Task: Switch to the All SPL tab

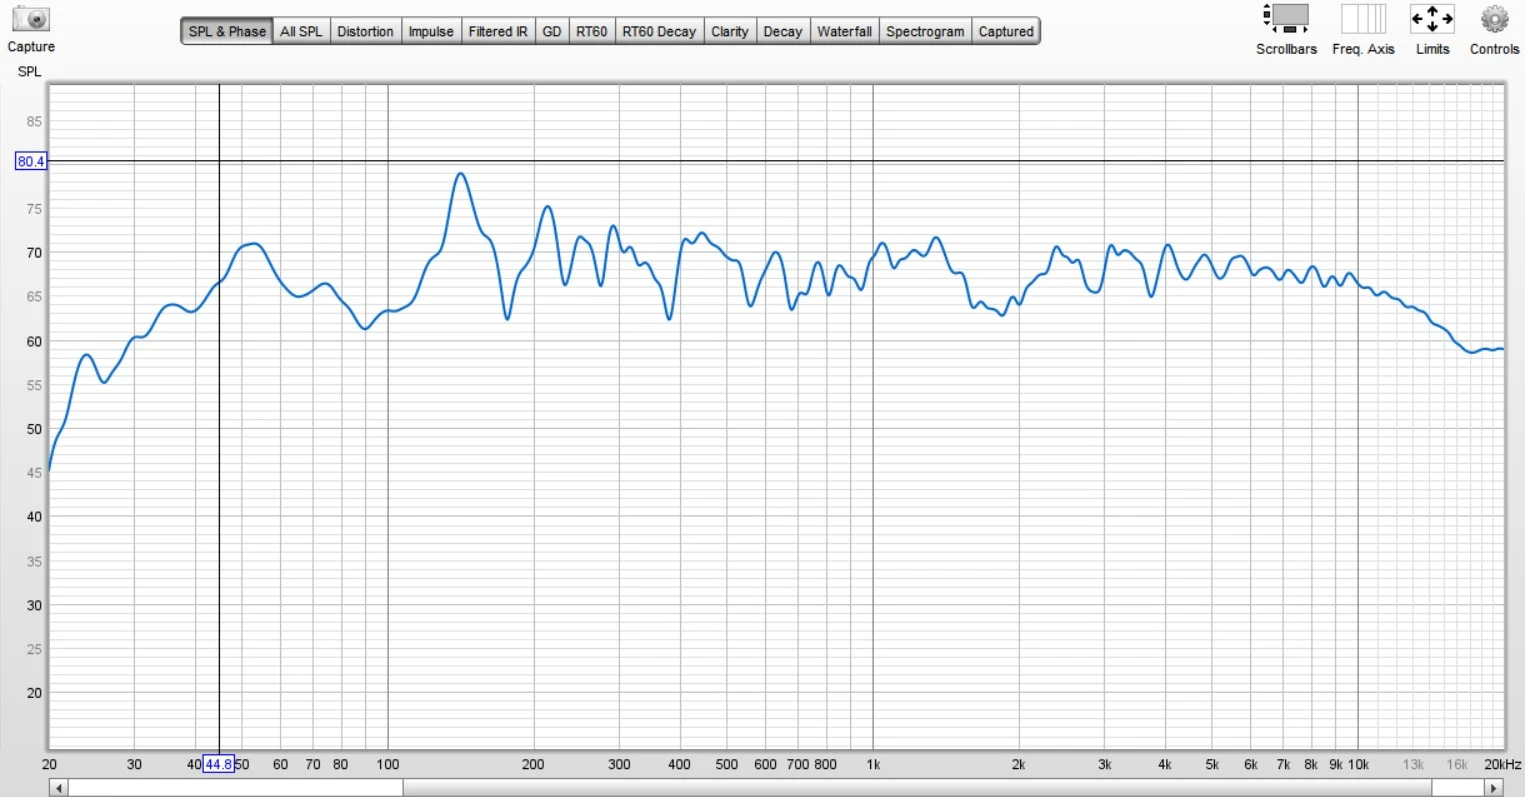Action: 301,31
